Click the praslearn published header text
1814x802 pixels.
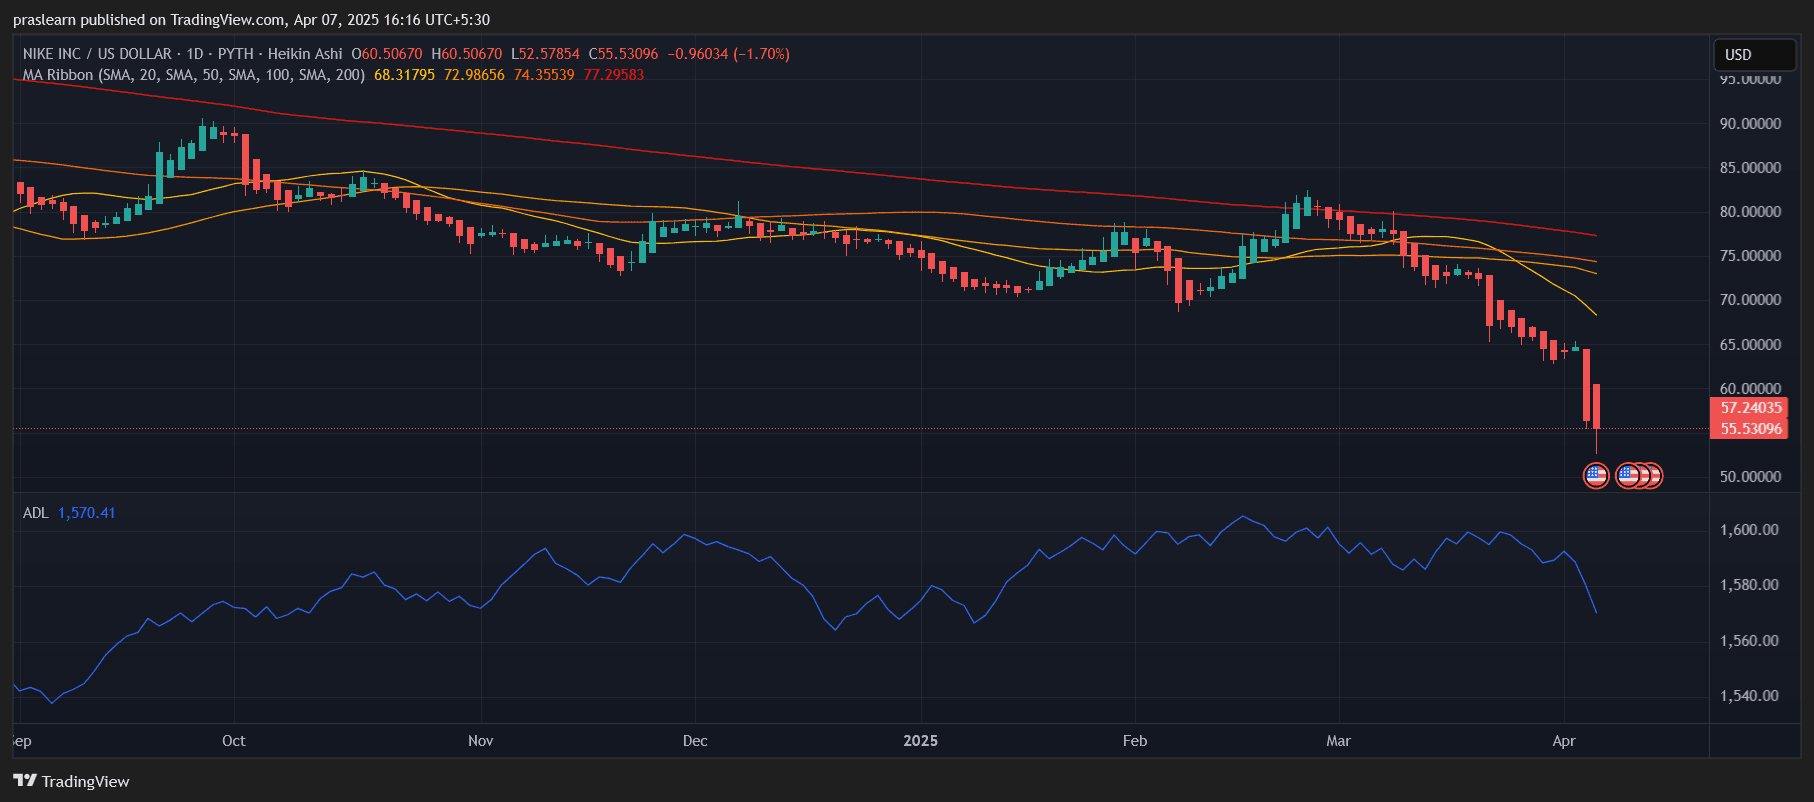pyautogui.click(x=251, y=20)
